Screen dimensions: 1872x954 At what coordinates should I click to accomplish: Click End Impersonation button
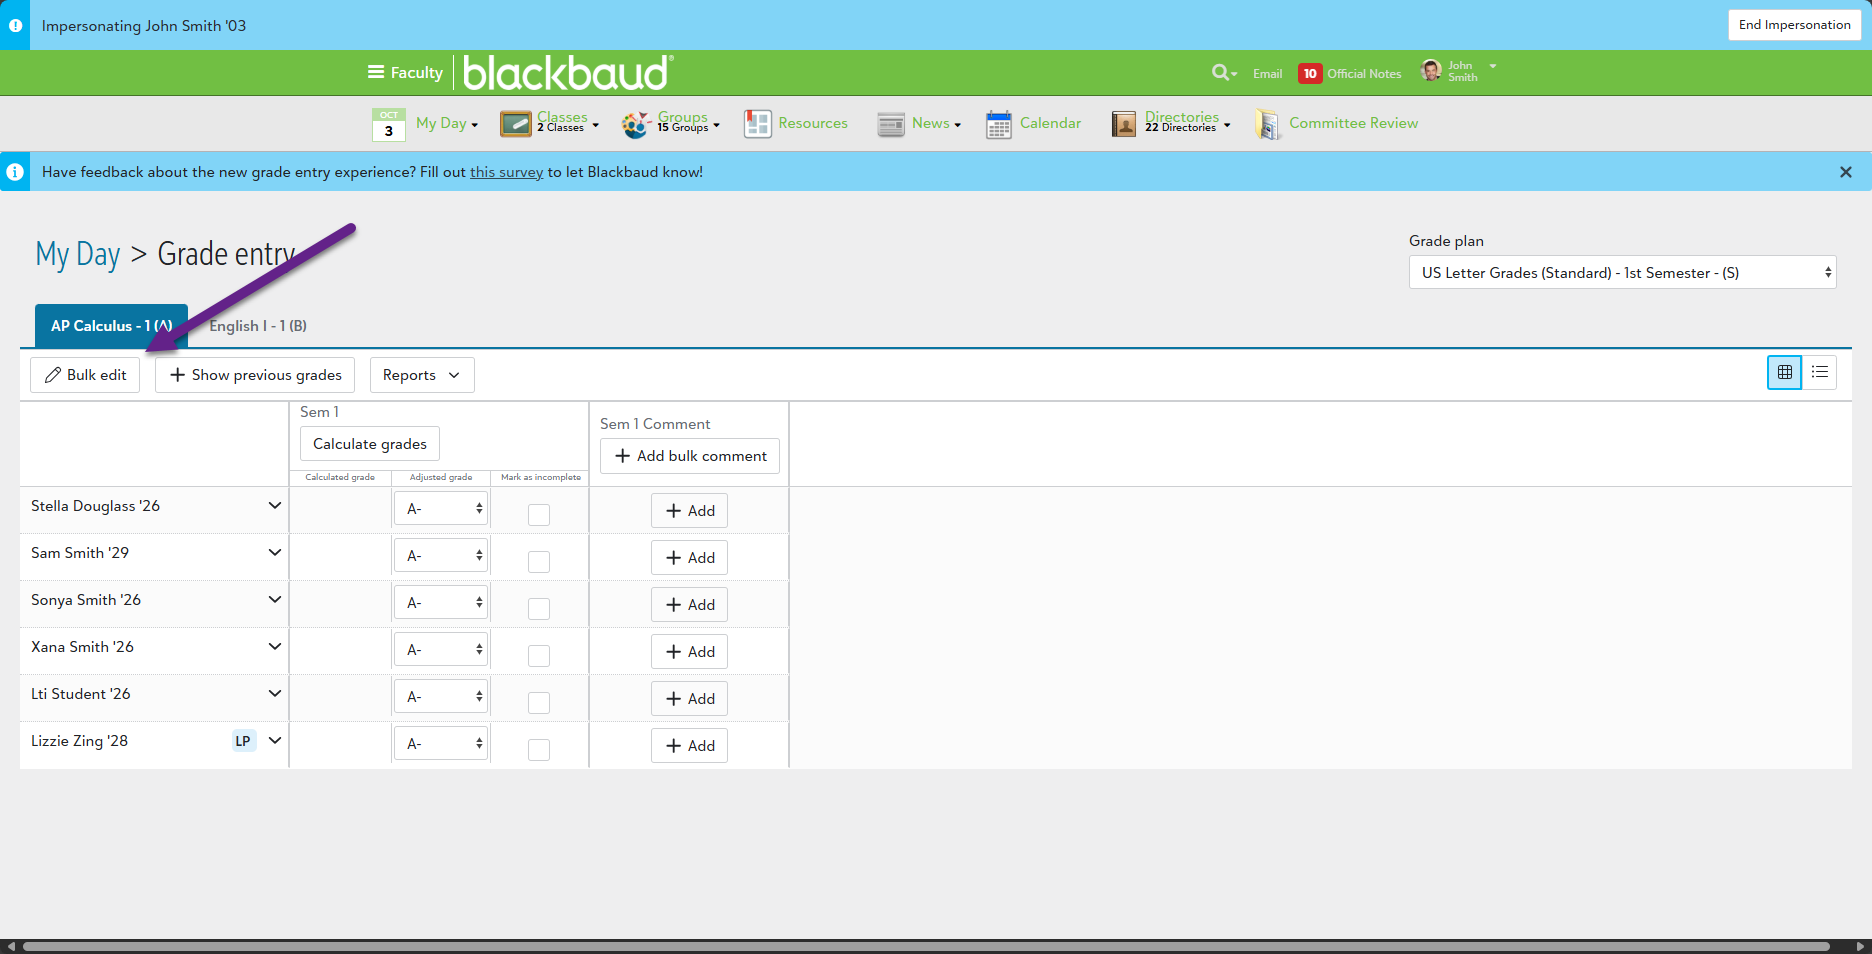click(1794, 25)
